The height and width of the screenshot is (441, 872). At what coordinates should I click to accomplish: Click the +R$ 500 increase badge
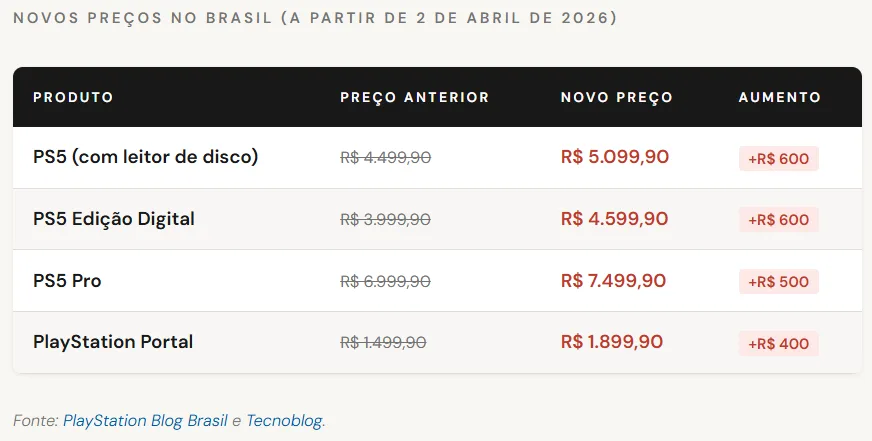click(x=778, y=282)
